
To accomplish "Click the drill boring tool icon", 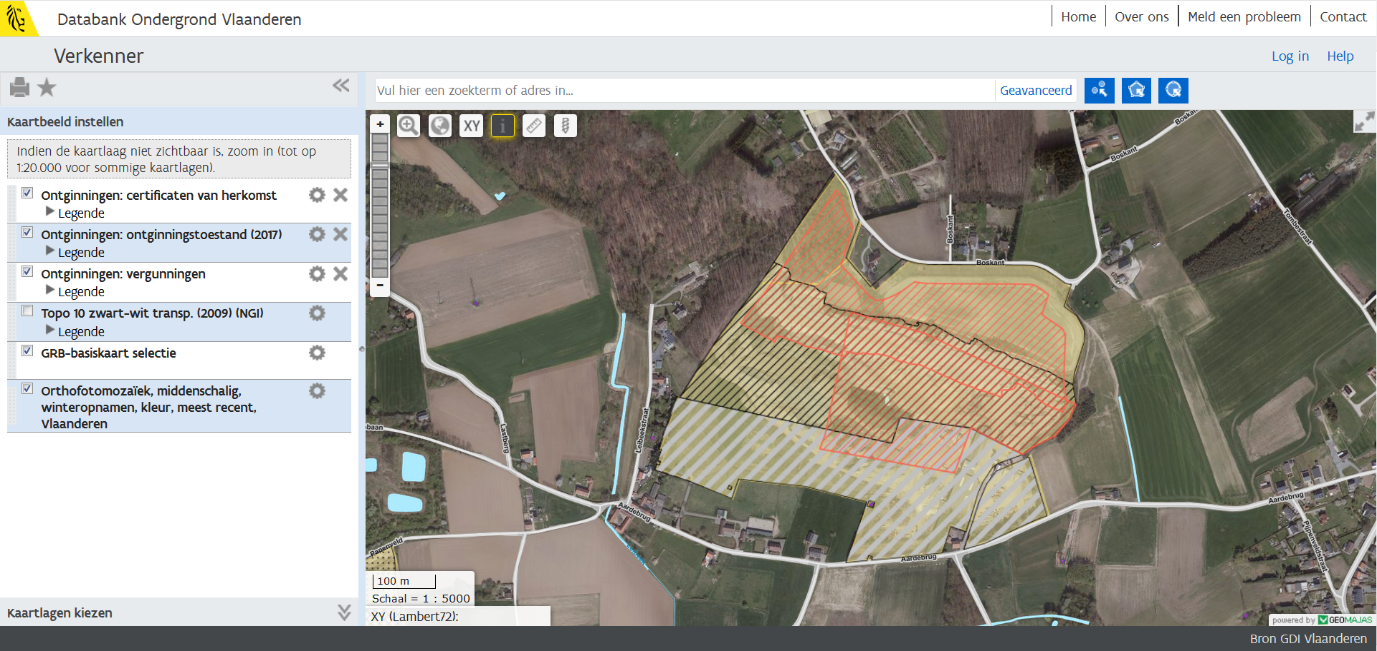I will (x=565, y=125).
